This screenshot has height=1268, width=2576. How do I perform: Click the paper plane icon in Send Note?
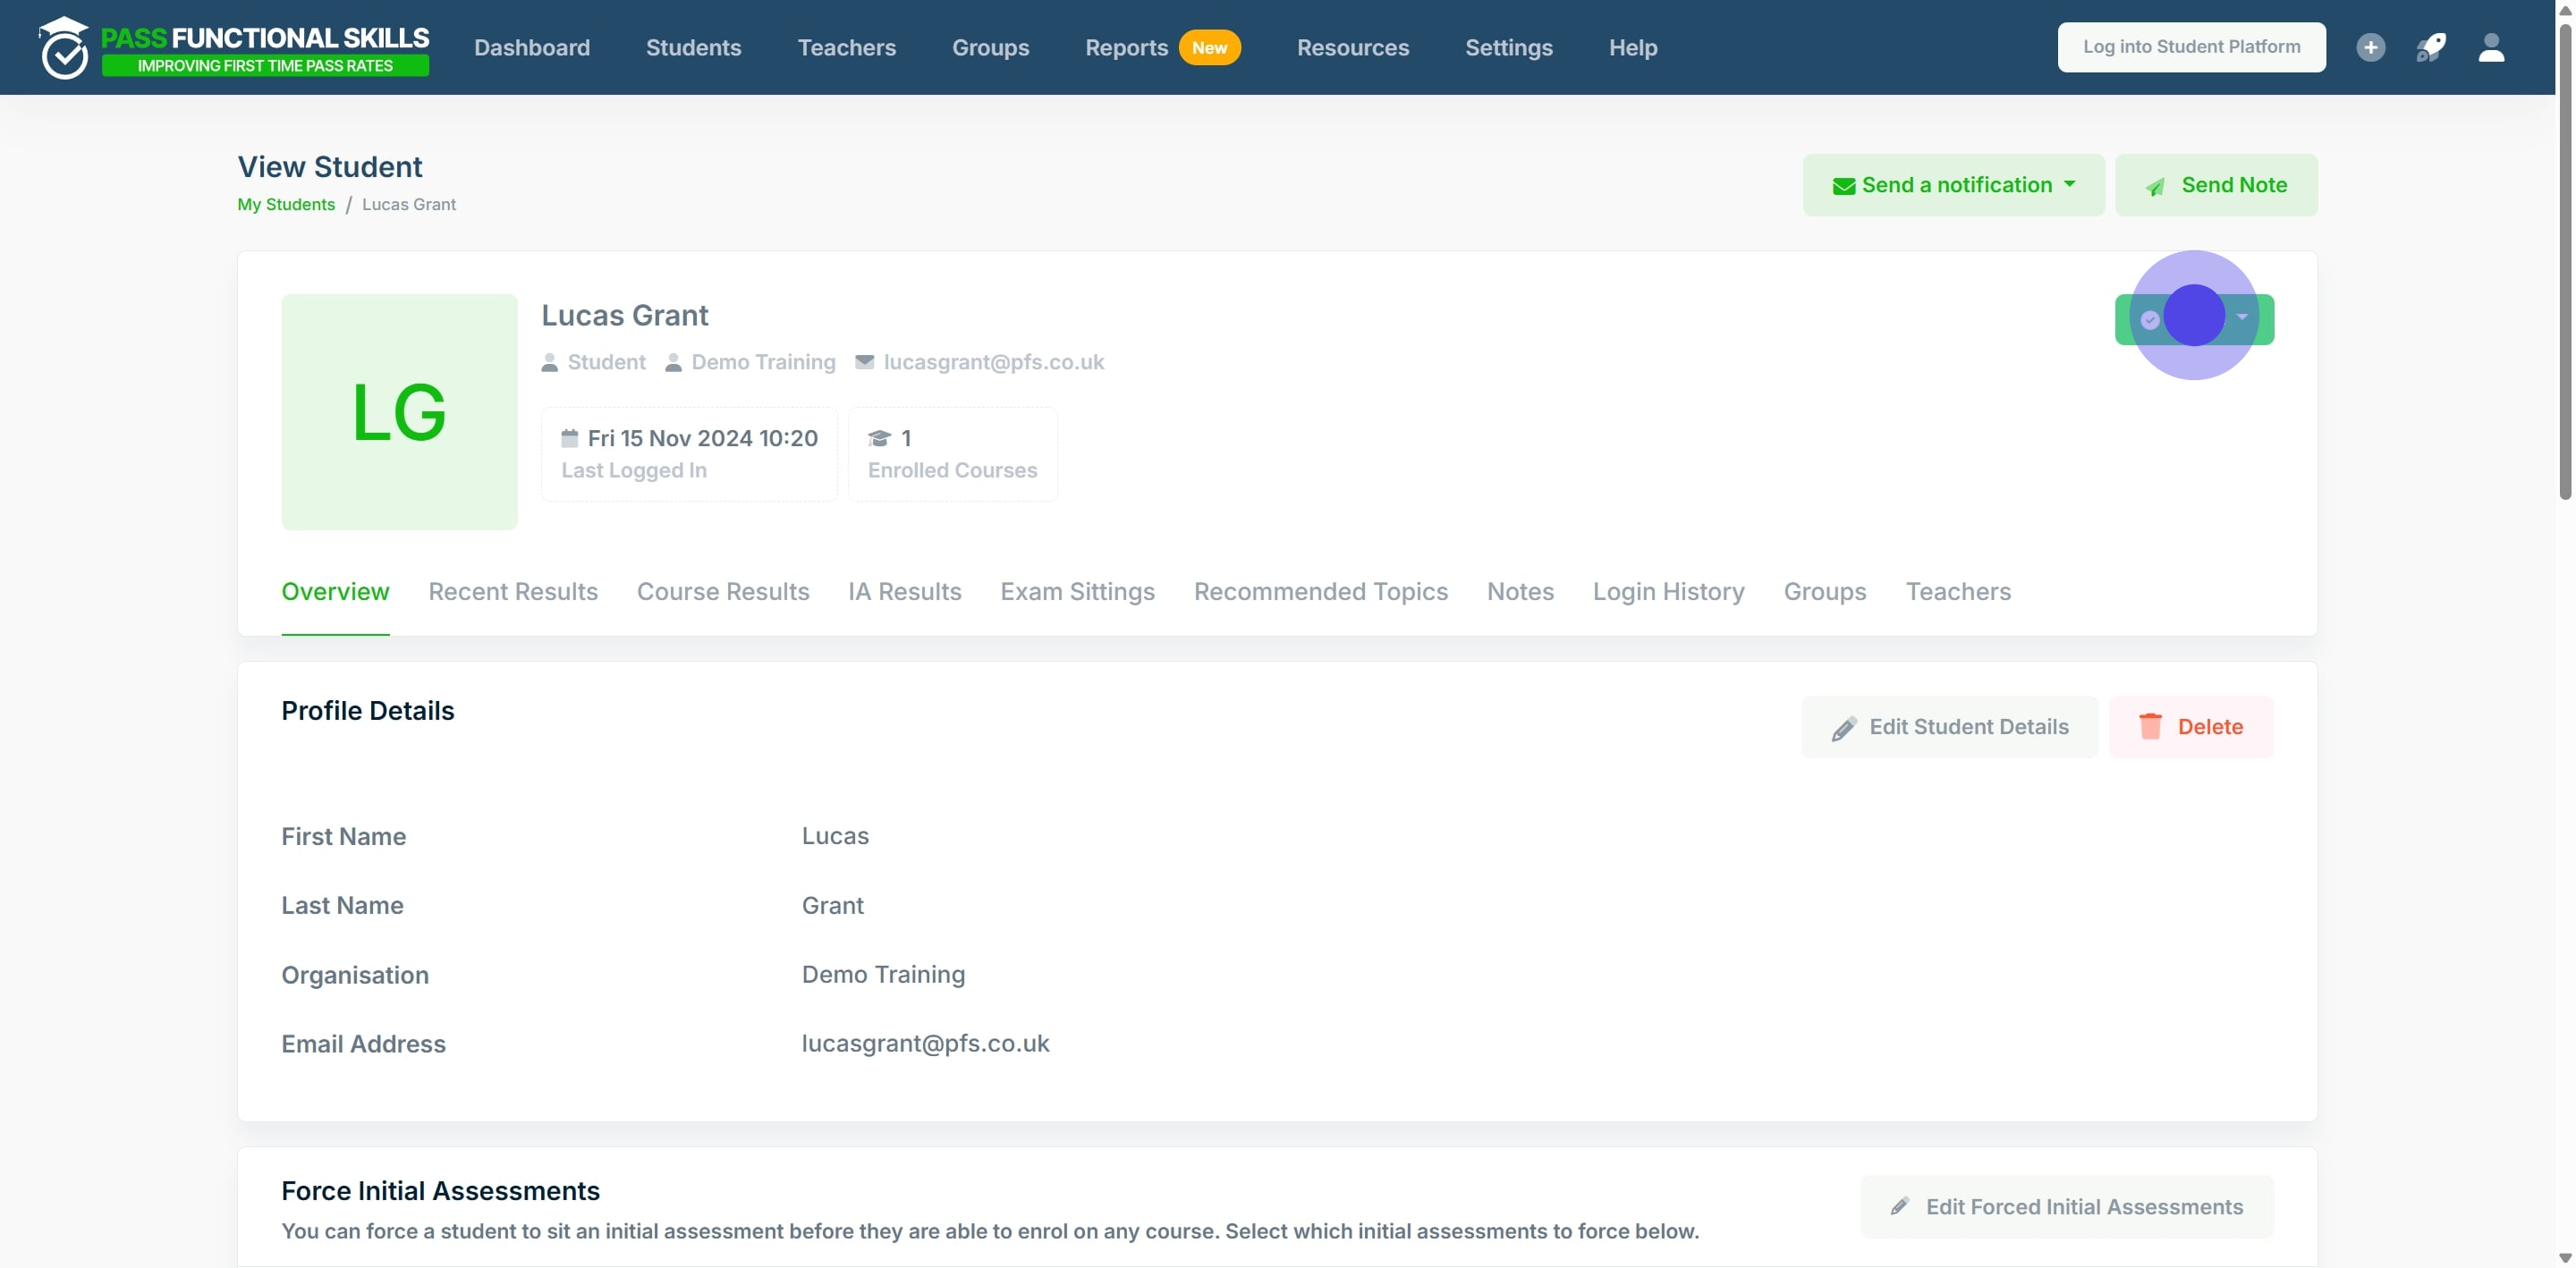[2155, 186]
